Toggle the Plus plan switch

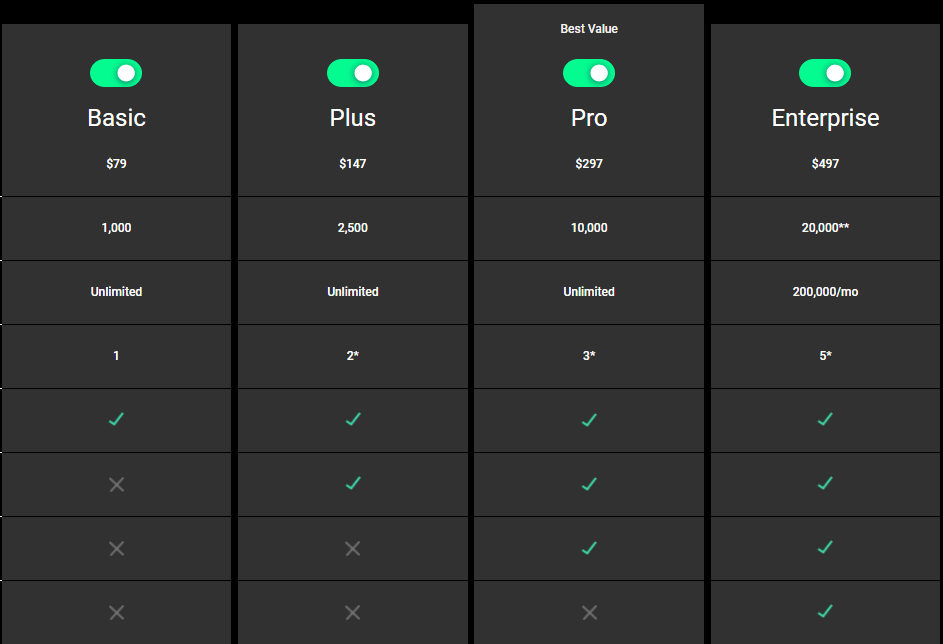click(x=352, y=73)
